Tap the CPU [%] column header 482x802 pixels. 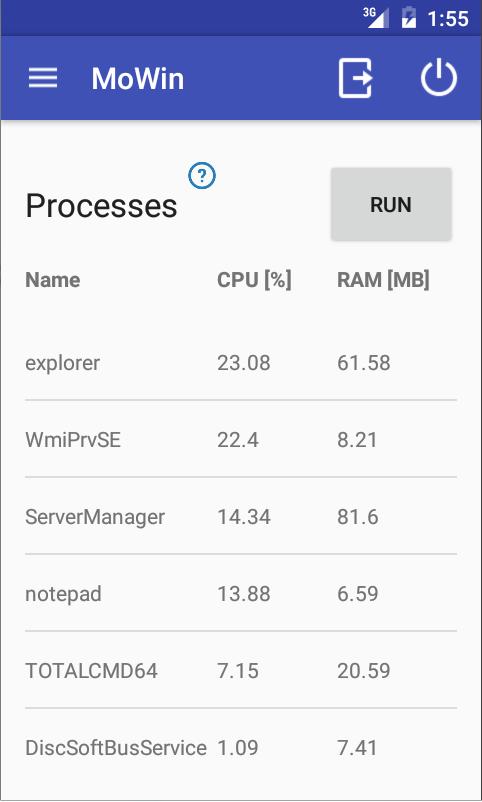pyautogui.click(x=254, y=280)
